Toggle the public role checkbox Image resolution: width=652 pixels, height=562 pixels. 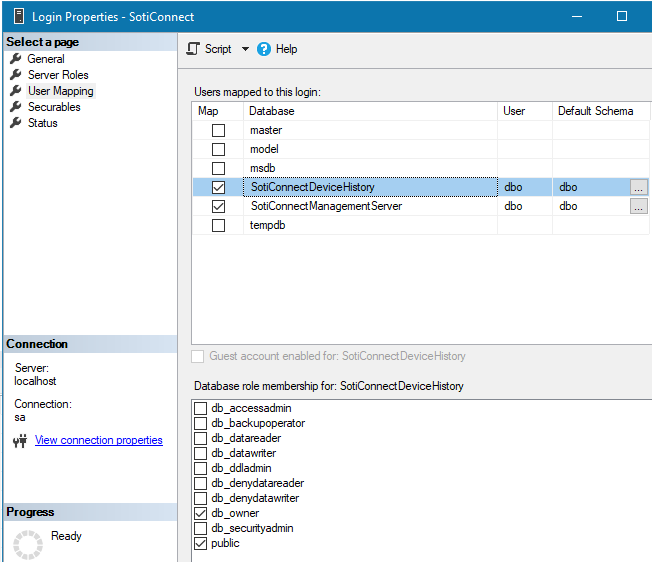200,543
